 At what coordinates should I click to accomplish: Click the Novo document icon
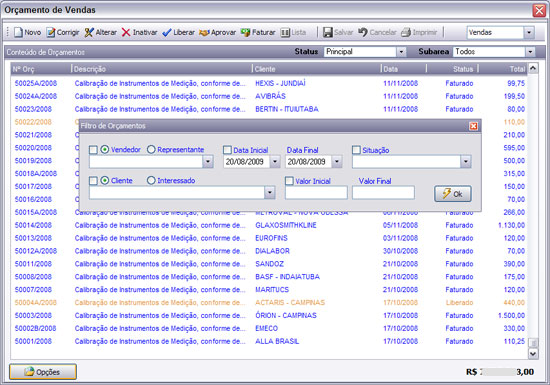click(x=18, y=33)
